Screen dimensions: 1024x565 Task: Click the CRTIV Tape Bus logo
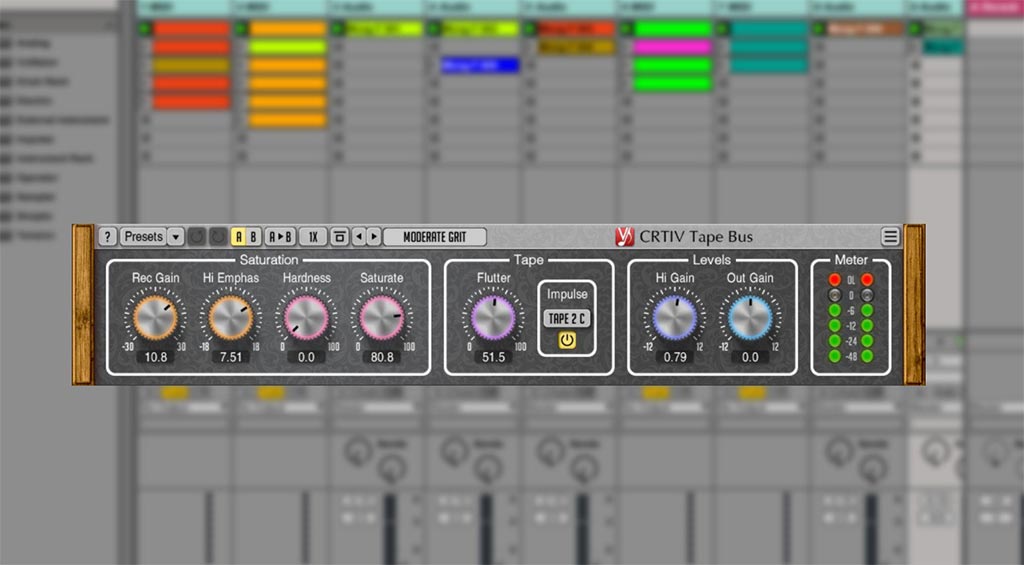click(x=625, y=236)
